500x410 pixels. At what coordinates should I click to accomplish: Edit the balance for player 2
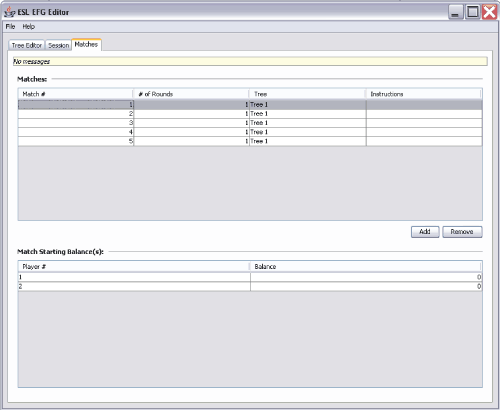click(366, 286)
